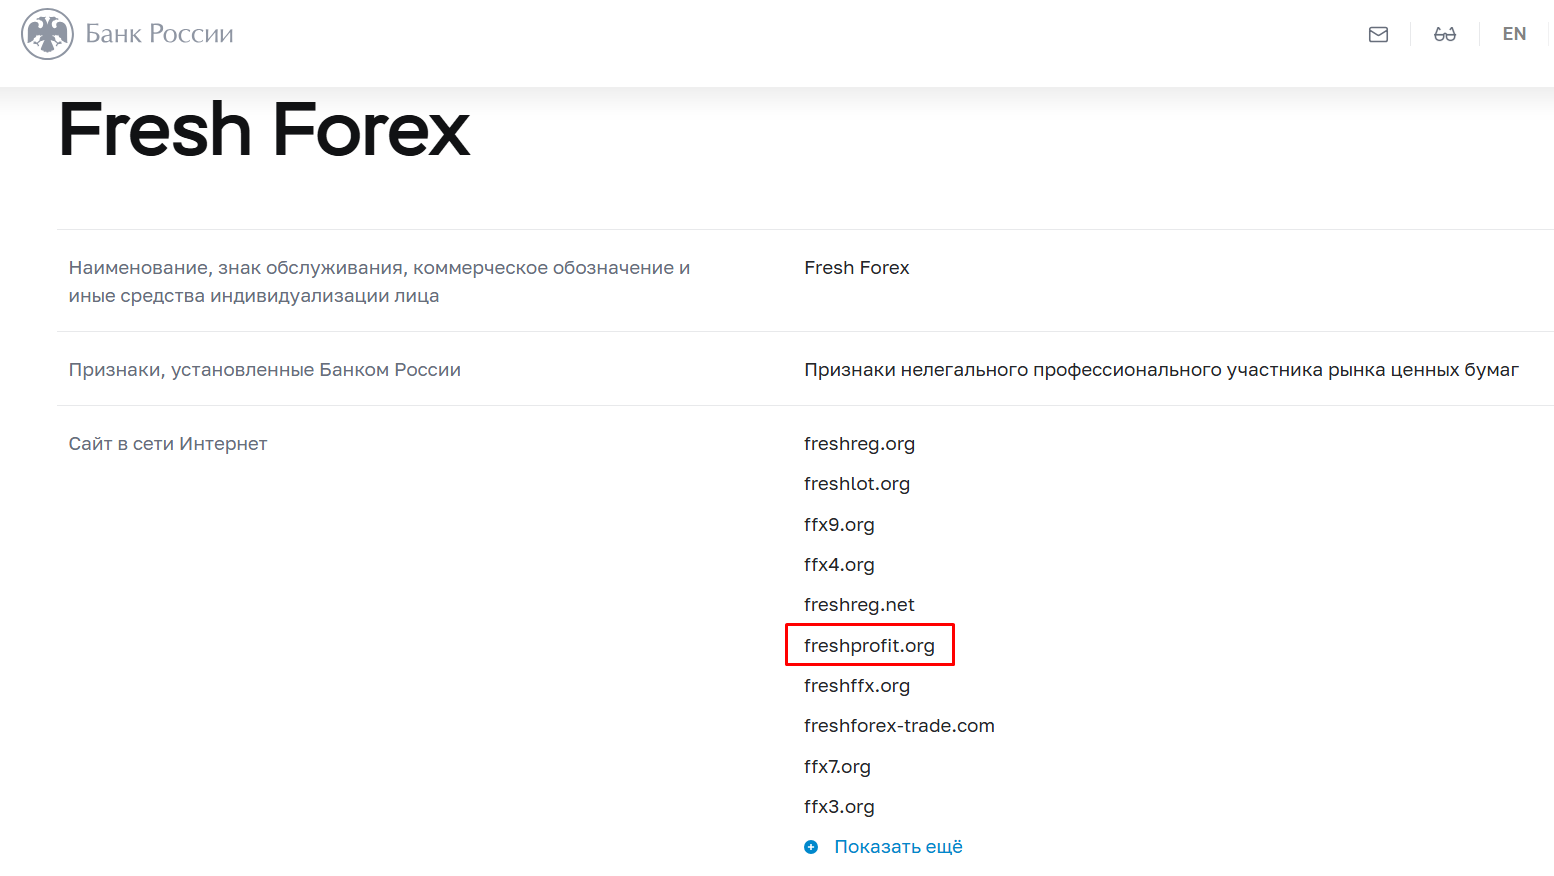Select the ffx9.org entry
Viewport: 1554px width, 876px height.
[x=839, y=525]
